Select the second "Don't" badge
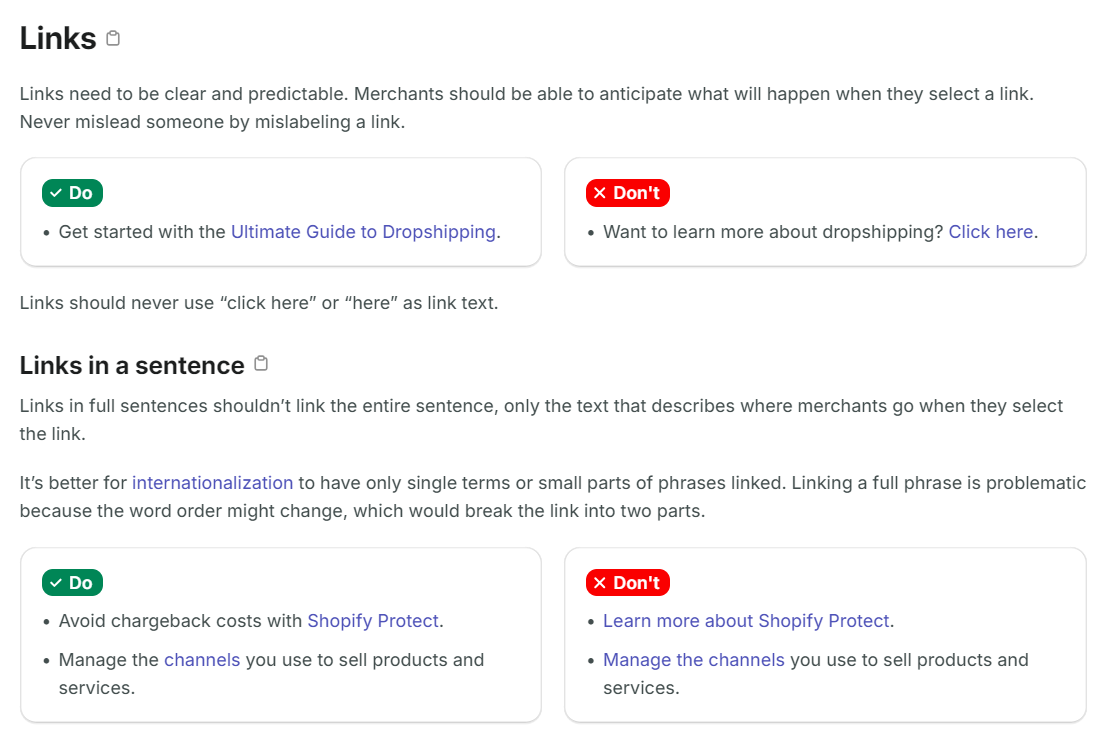The height and width of the screenshot is (742, 1102). pyautogui.click(x=627, y=582)
